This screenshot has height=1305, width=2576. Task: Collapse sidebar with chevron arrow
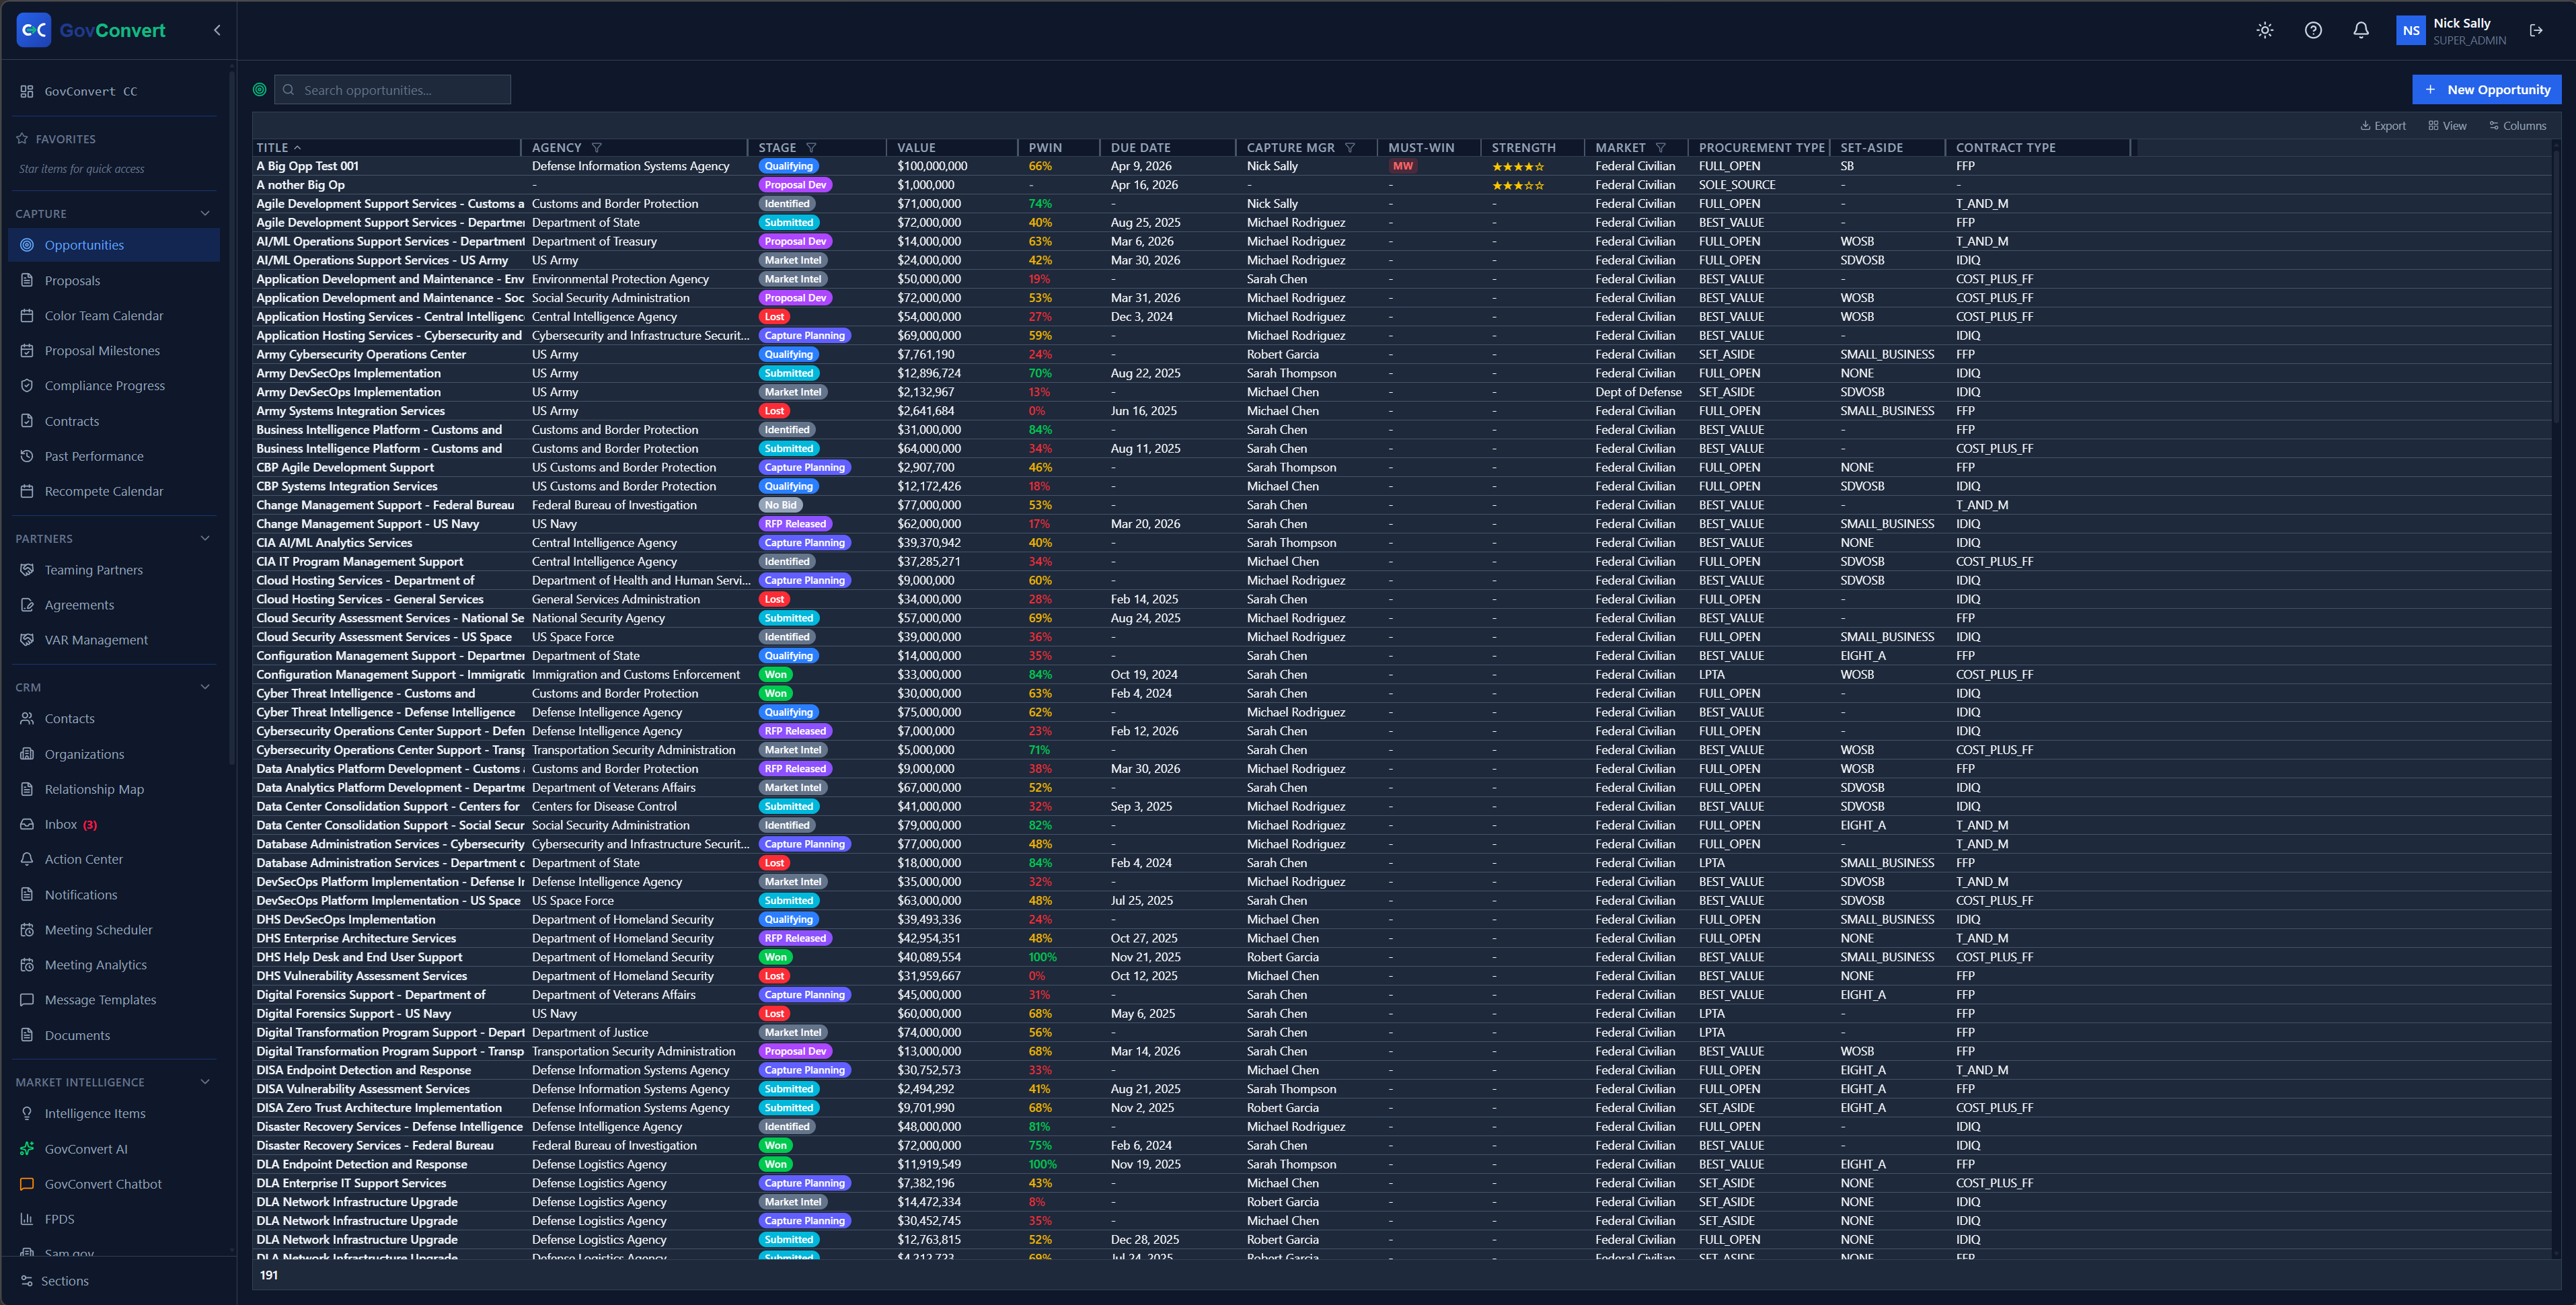click(x=217, y=30)
